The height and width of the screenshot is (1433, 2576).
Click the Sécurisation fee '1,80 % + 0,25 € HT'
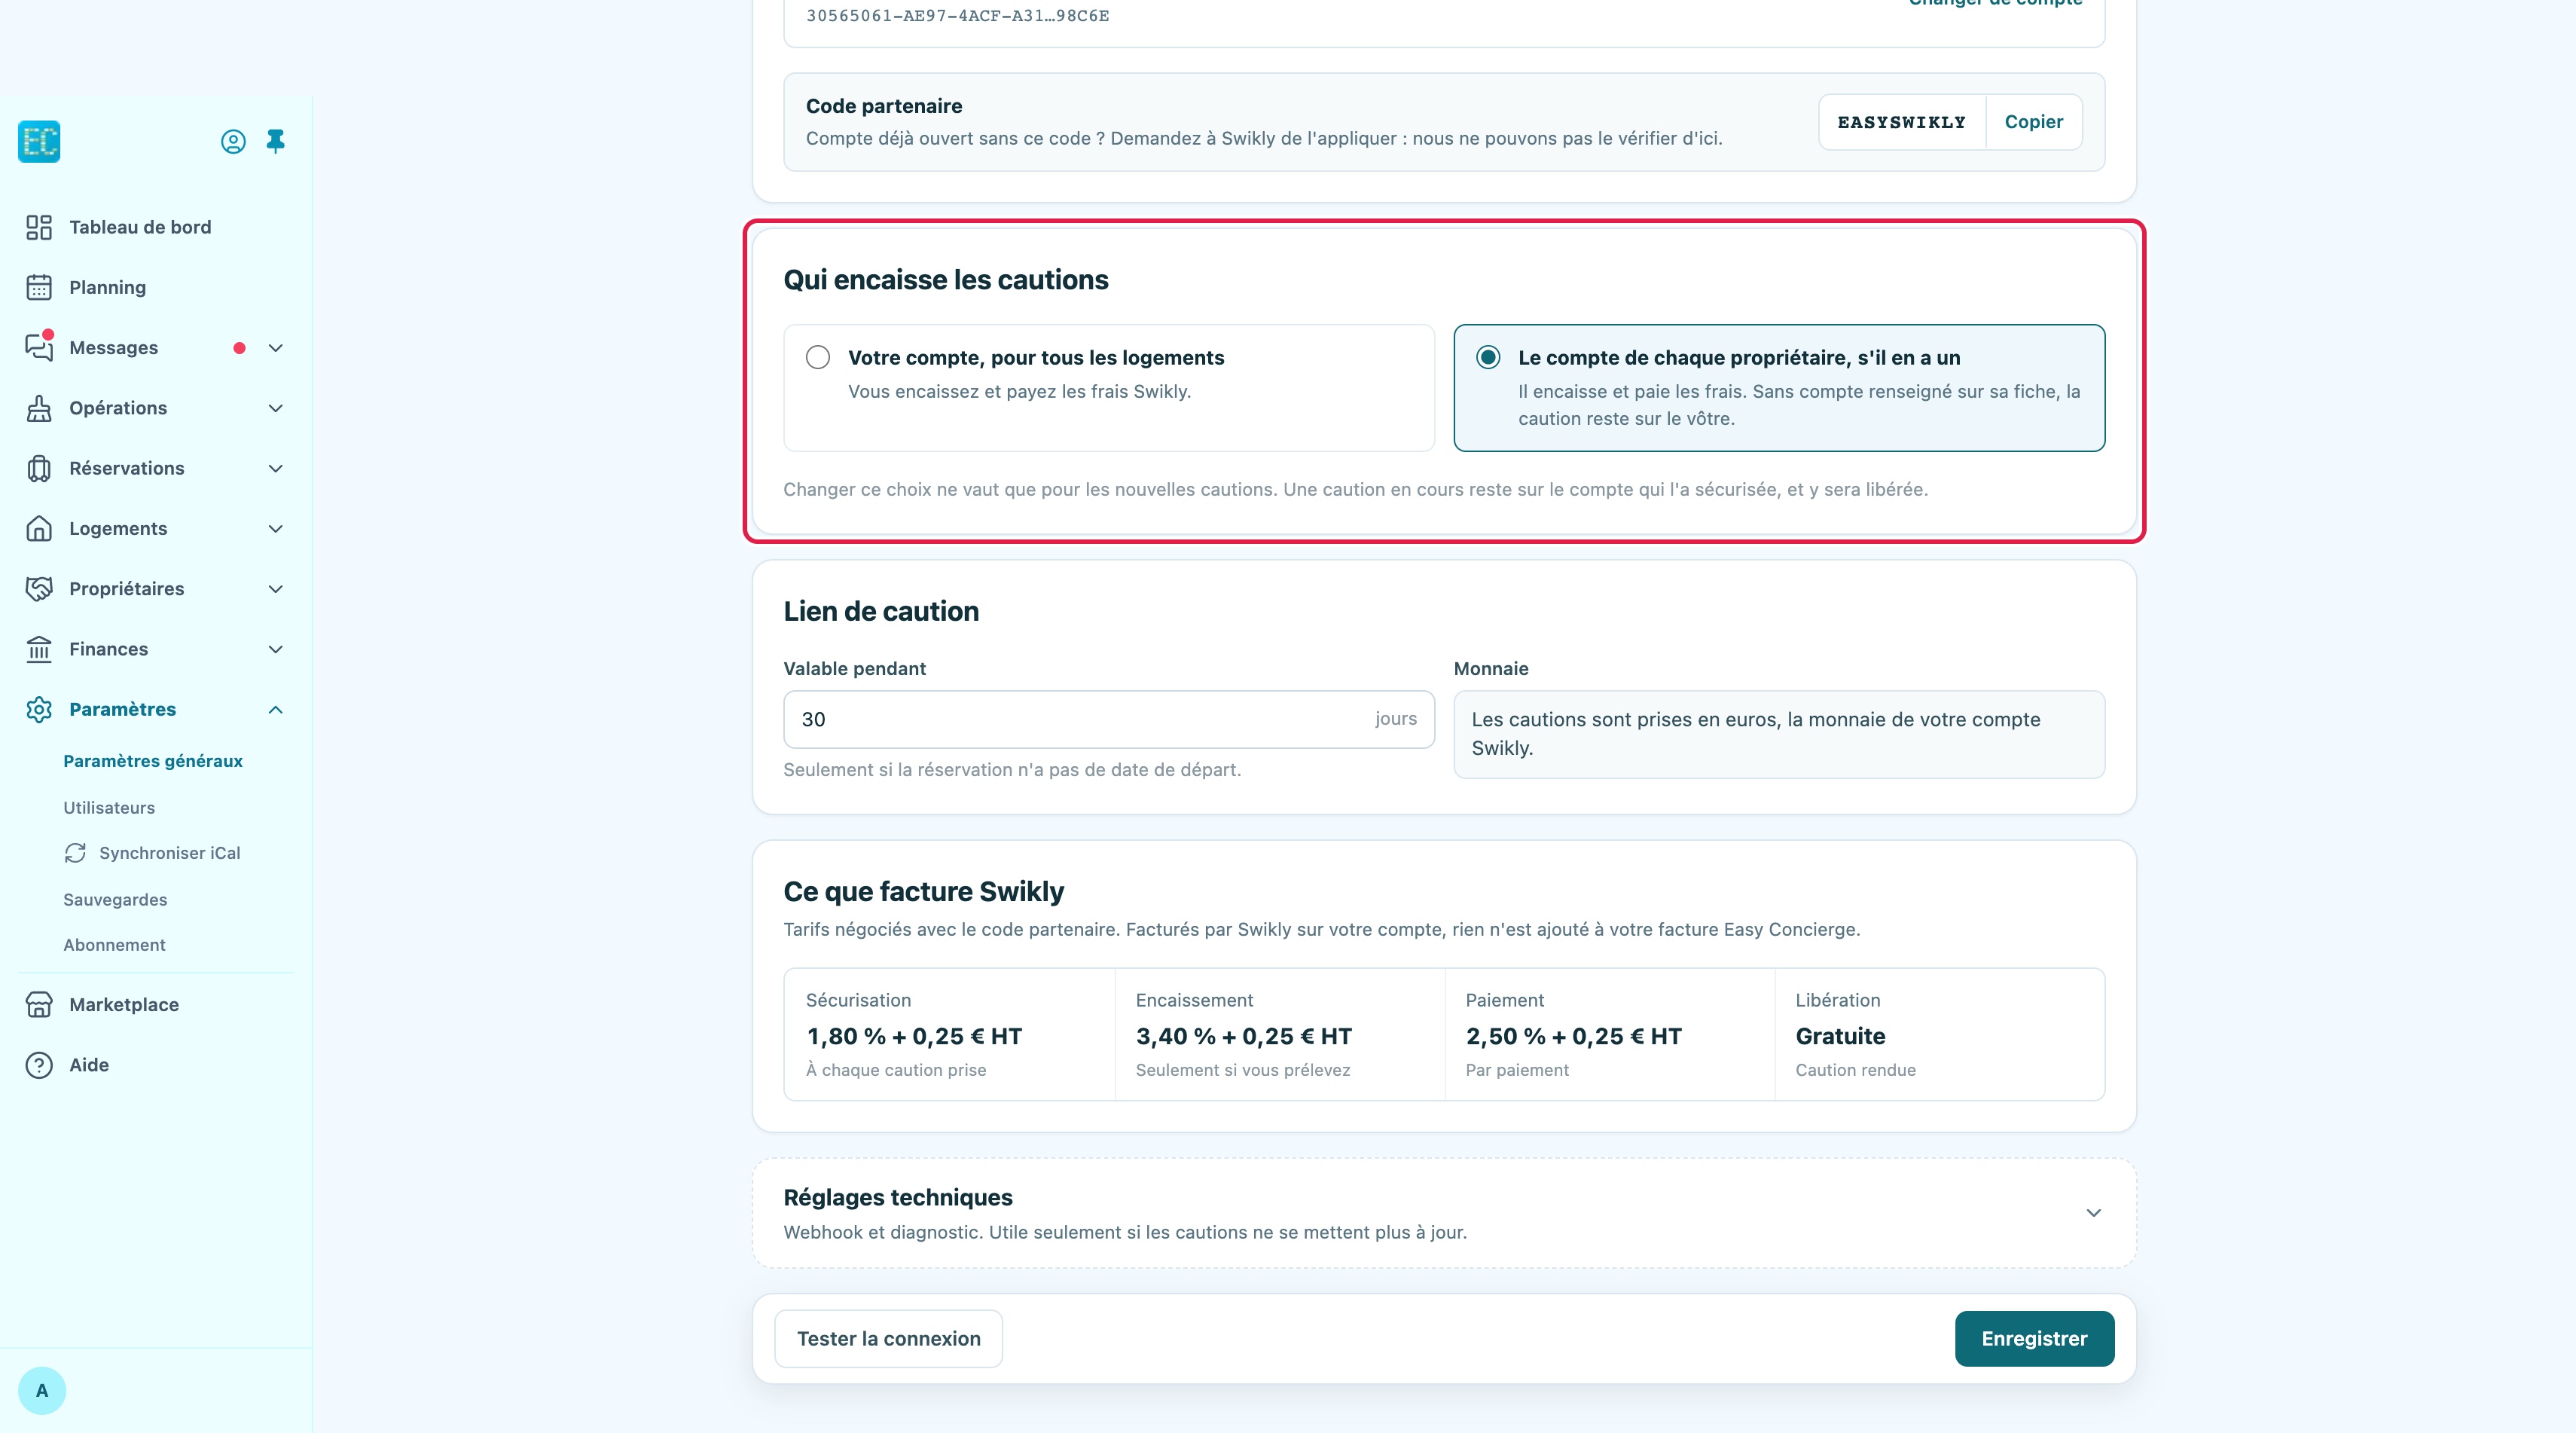(x=914, y=1036)
